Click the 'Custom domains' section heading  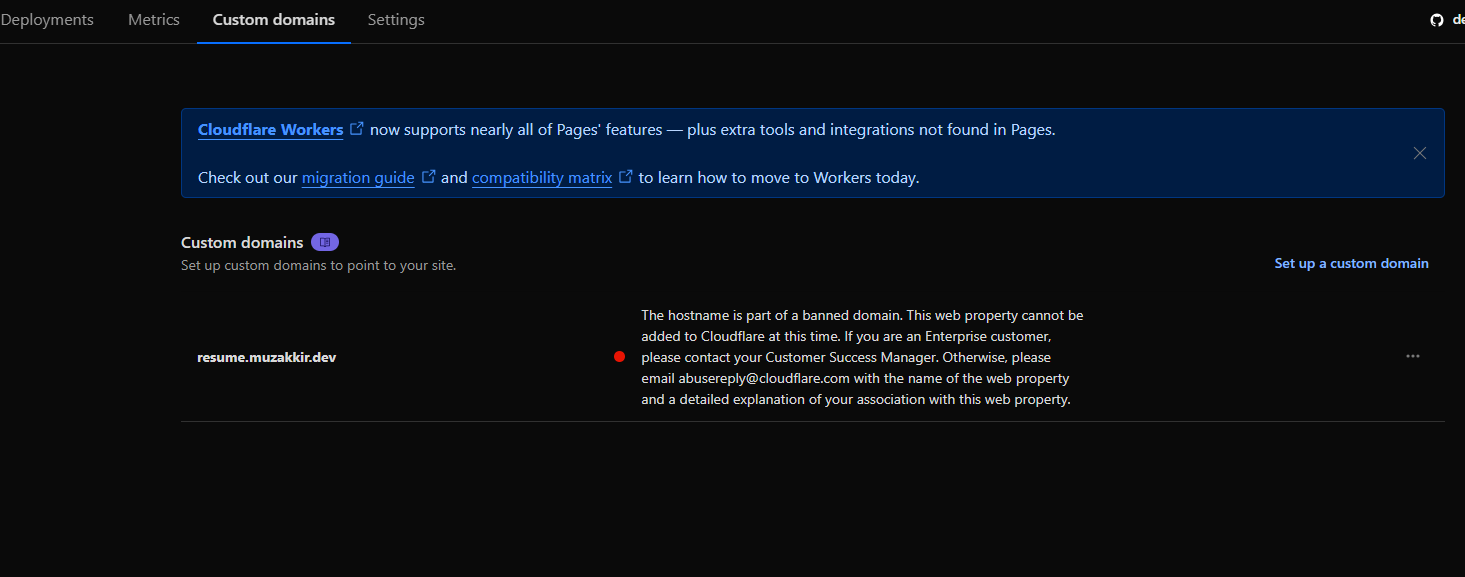(x=242, y=243)
